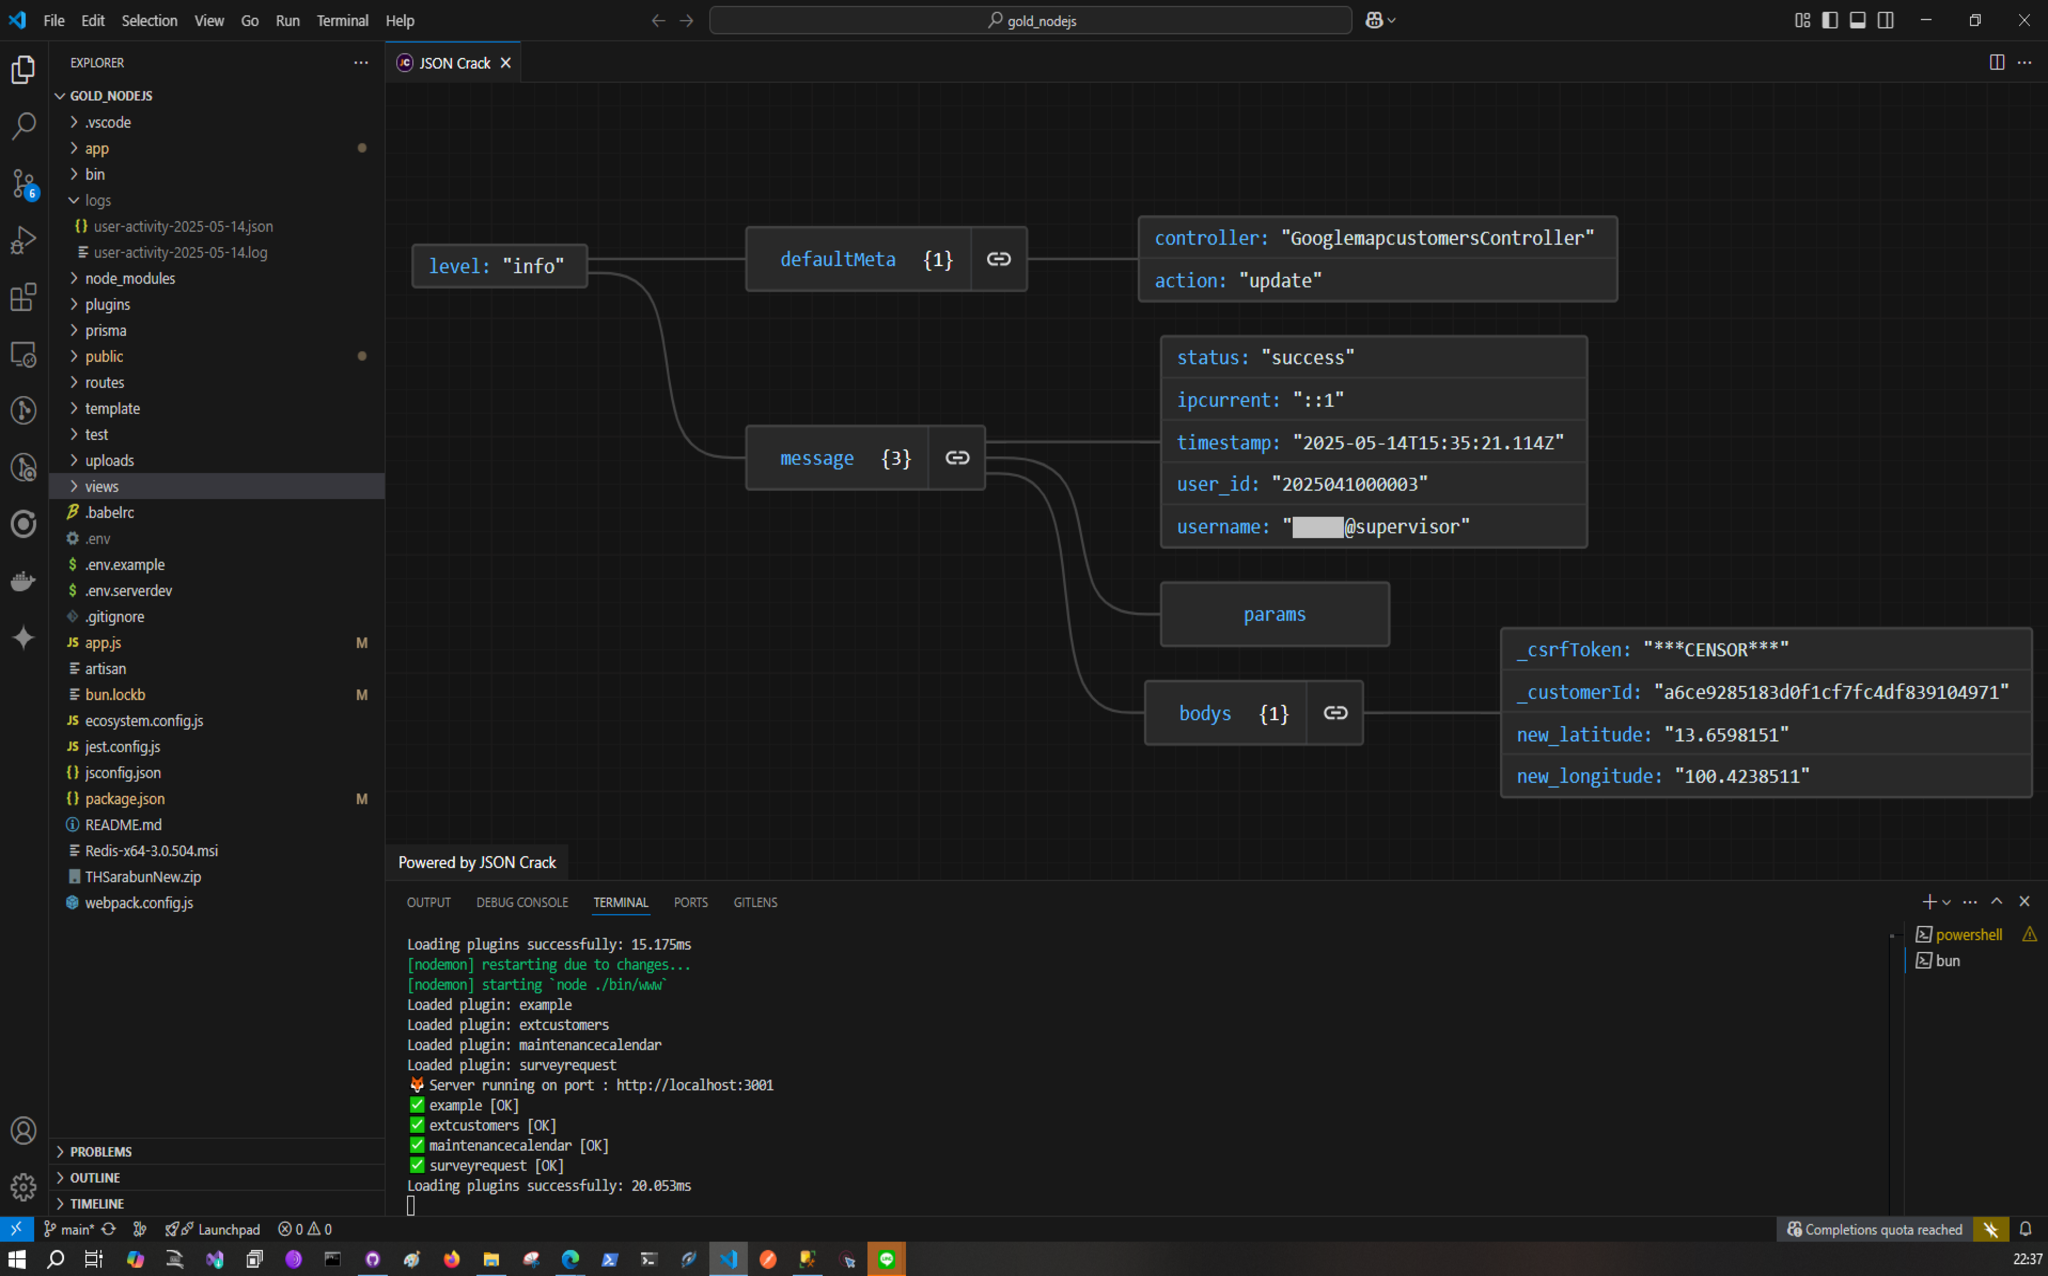Click the link icon on the bodys node
The height and width of the screenshot is (1276, 2048).
coord(1335,713)
